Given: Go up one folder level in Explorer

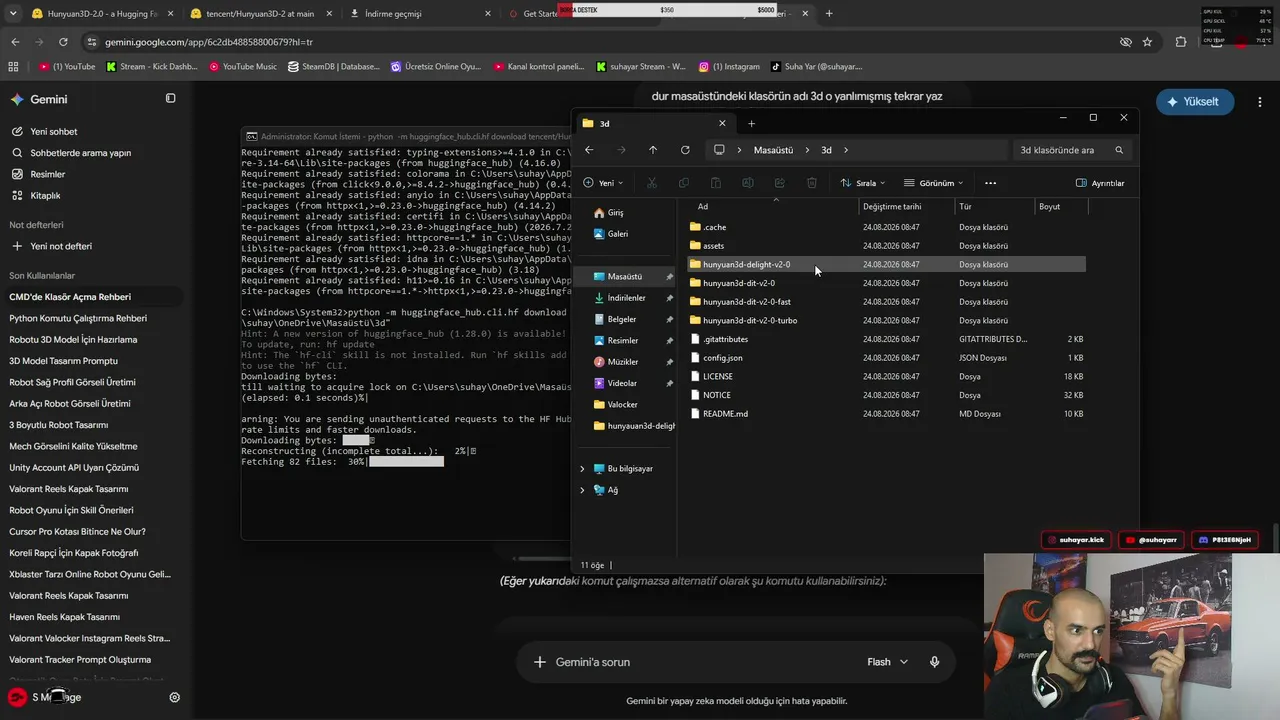Looking at the screenshot, I should [x=653, y=150].
